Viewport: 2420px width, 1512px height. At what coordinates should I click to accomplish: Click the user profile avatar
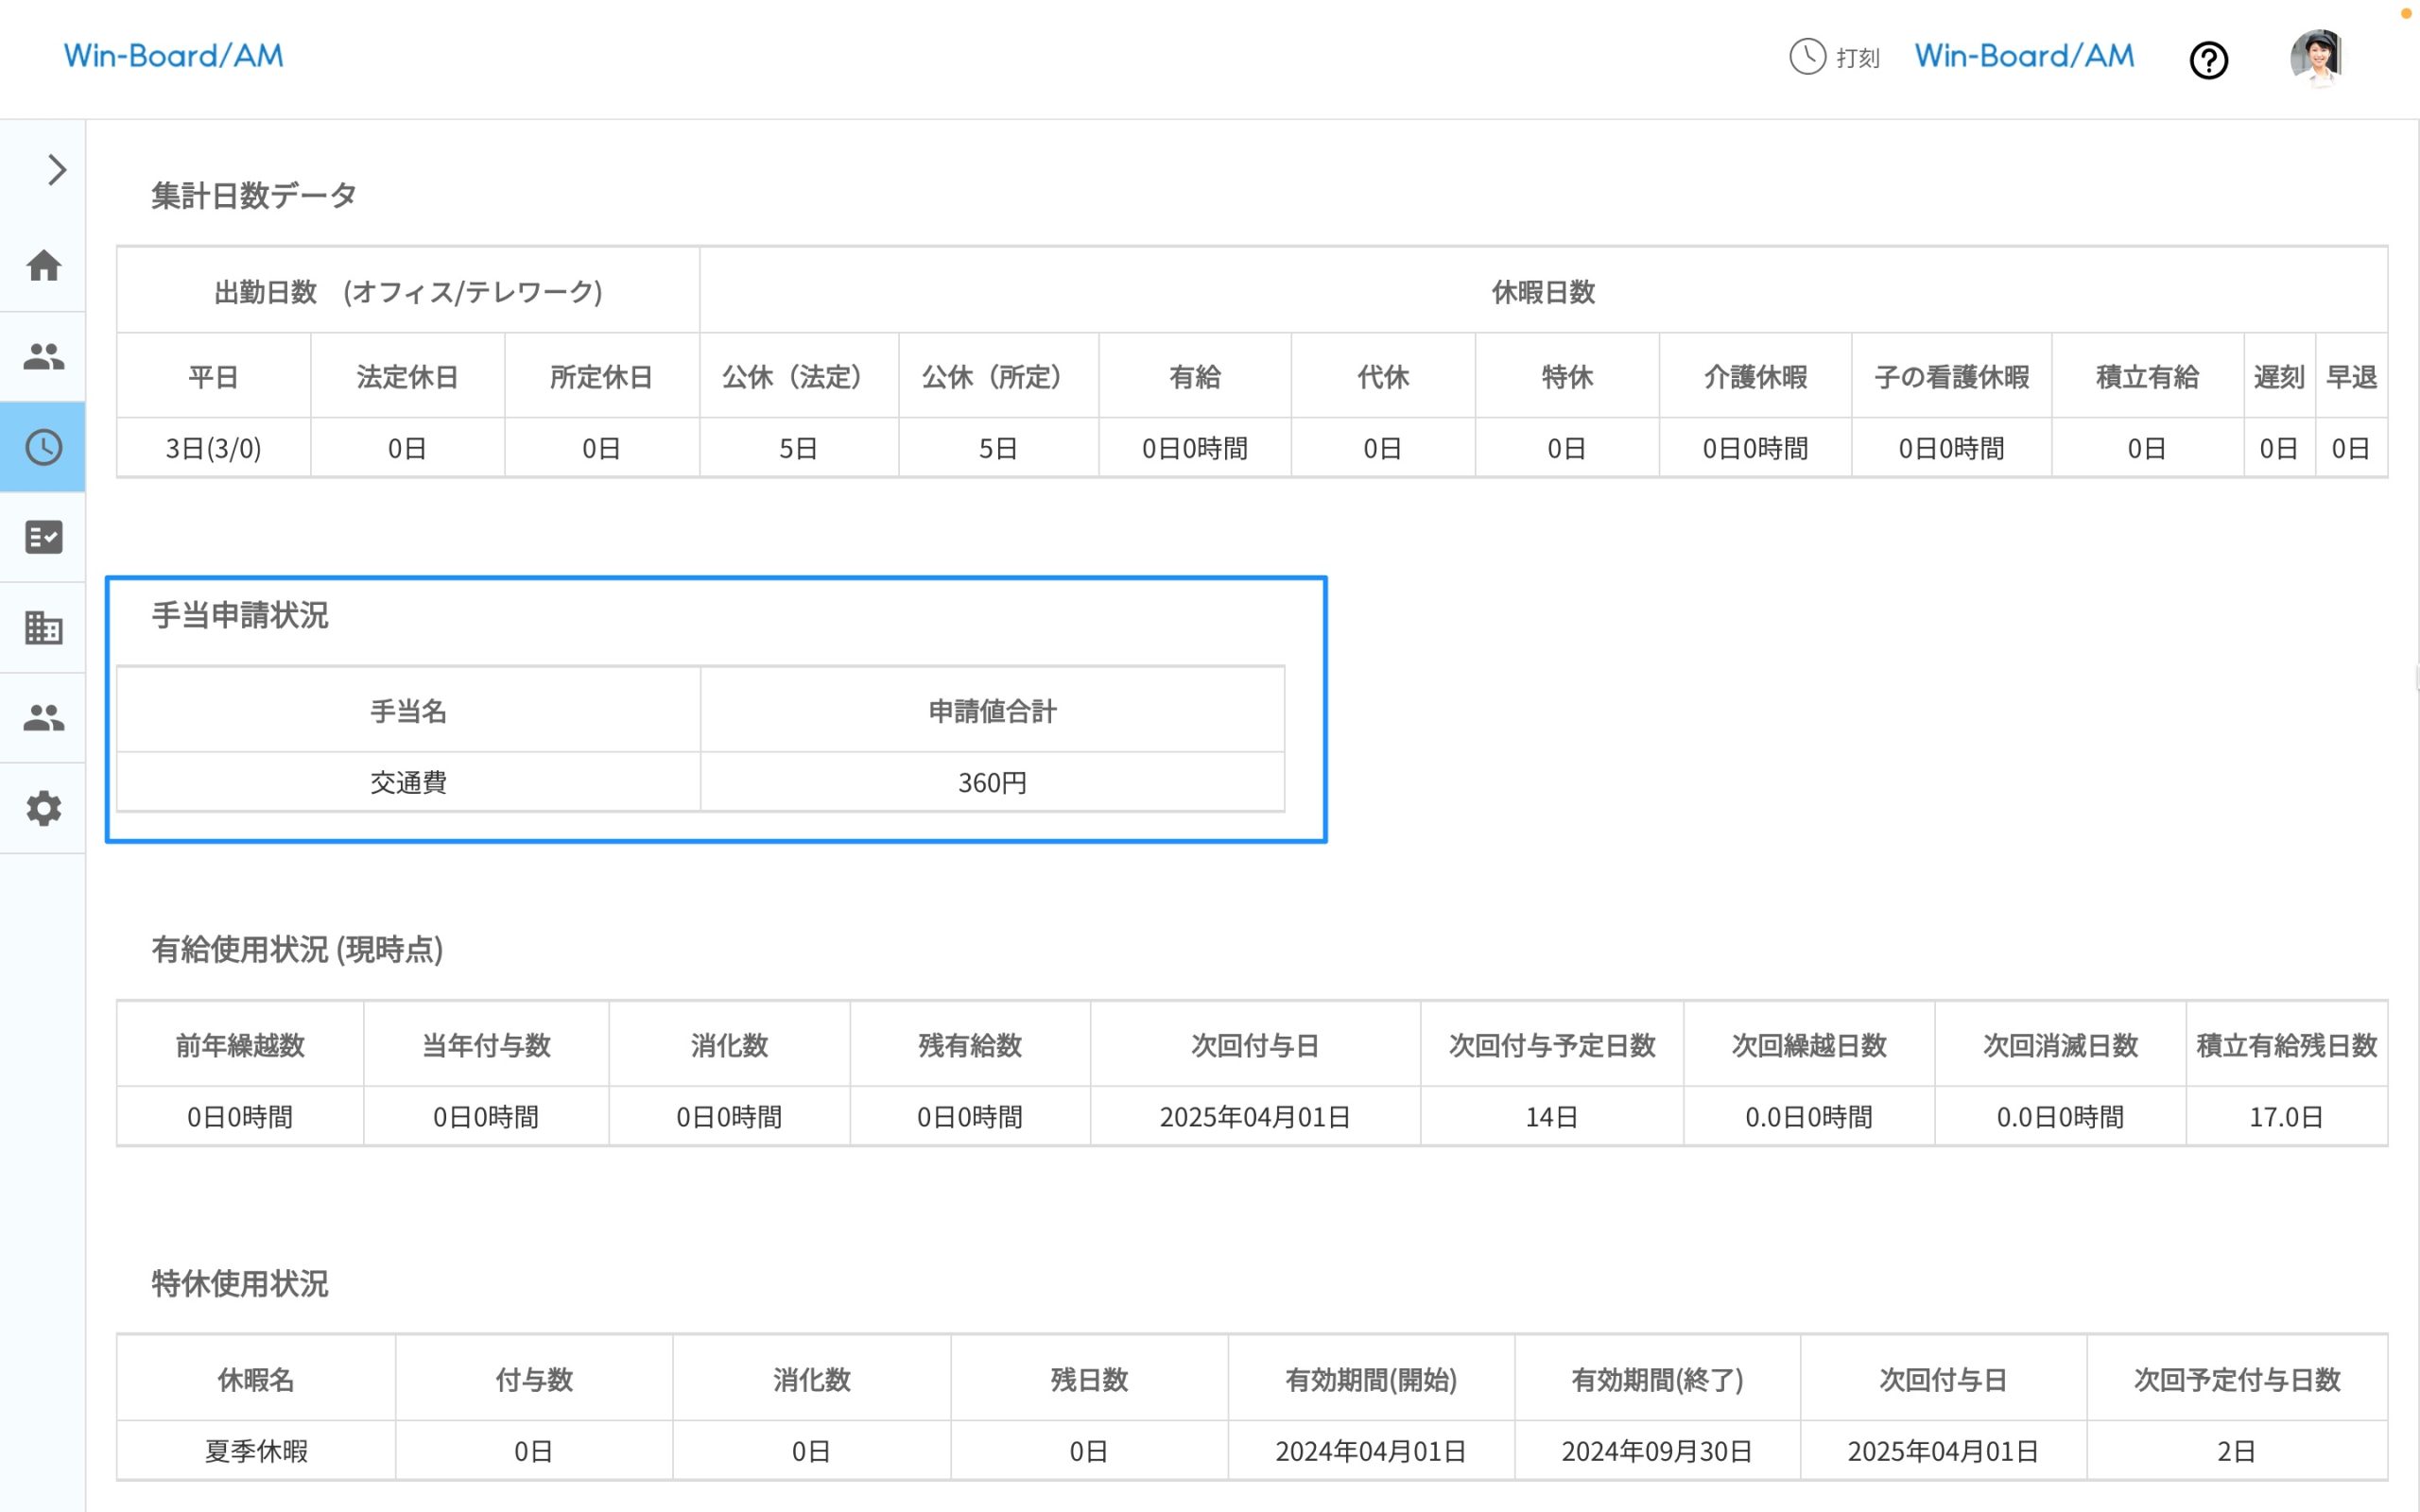pyautogui.click(x=2318, y=57)
